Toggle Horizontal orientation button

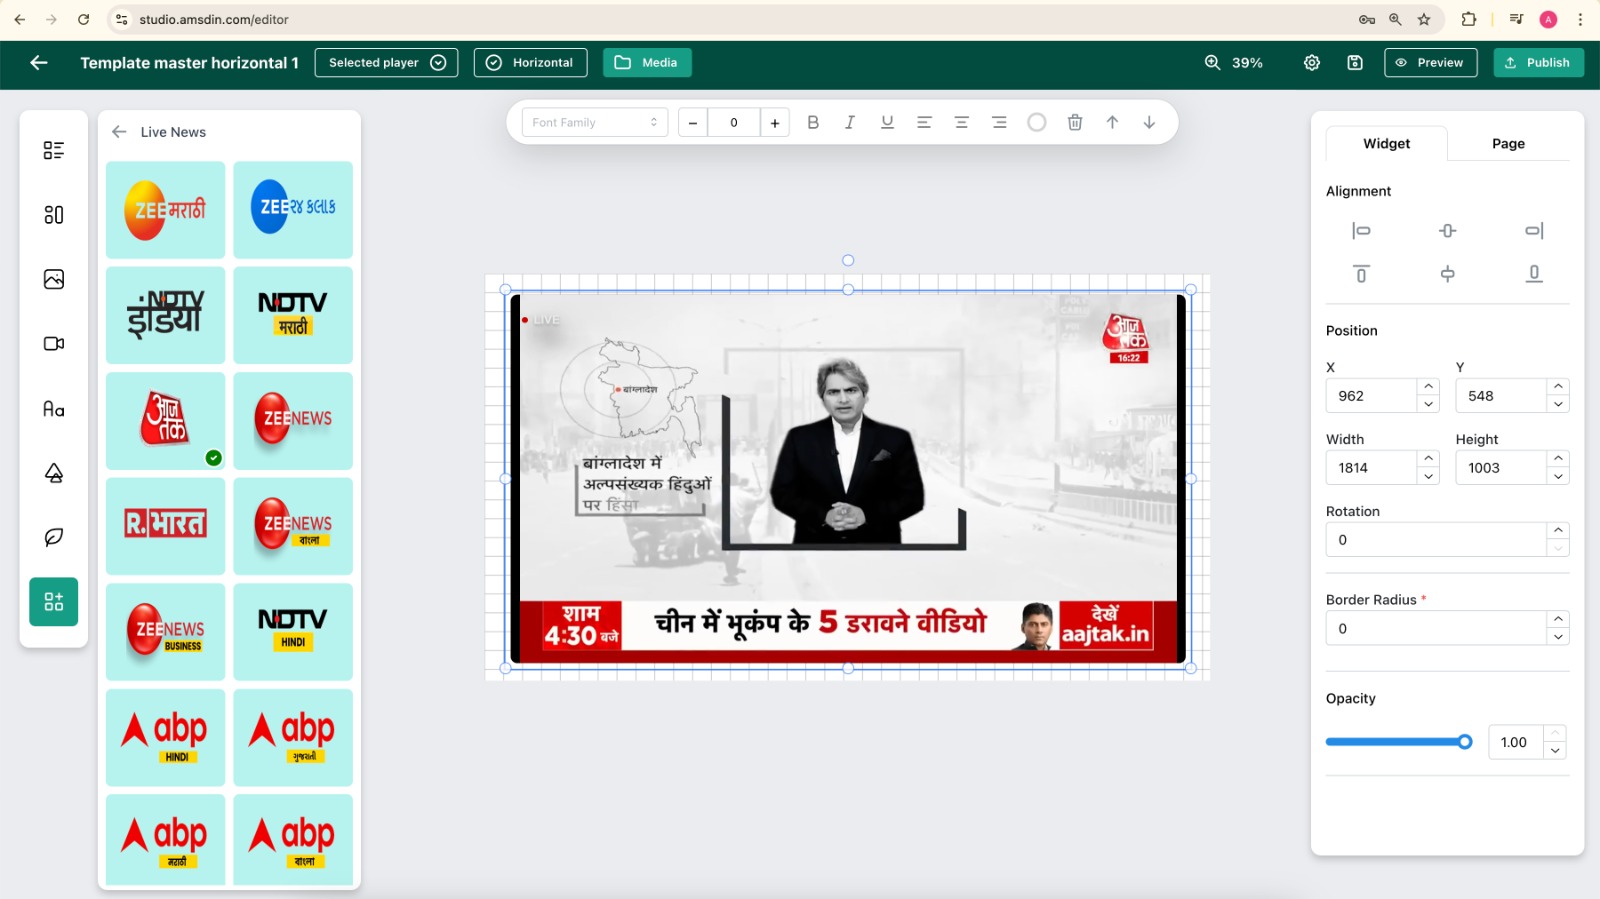pos(530,62)
